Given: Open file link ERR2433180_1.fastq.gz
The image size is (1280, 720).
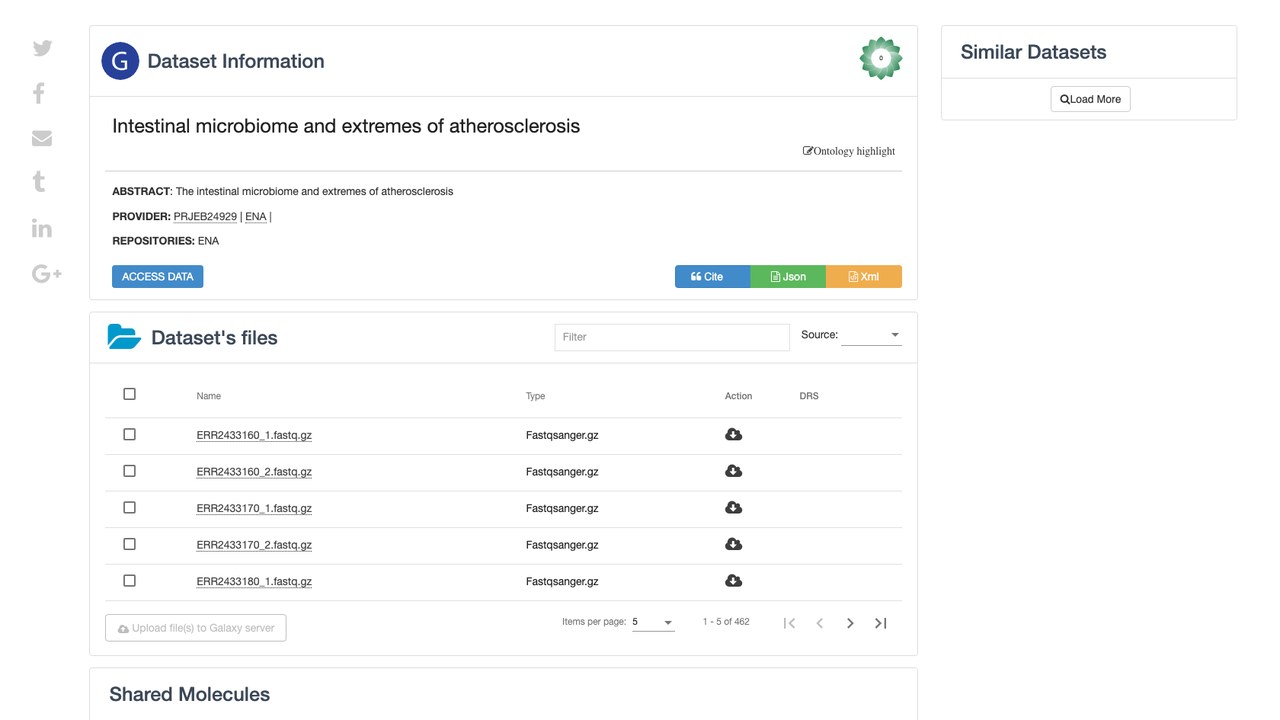Looking at the screenshot, I should [254, 581].
